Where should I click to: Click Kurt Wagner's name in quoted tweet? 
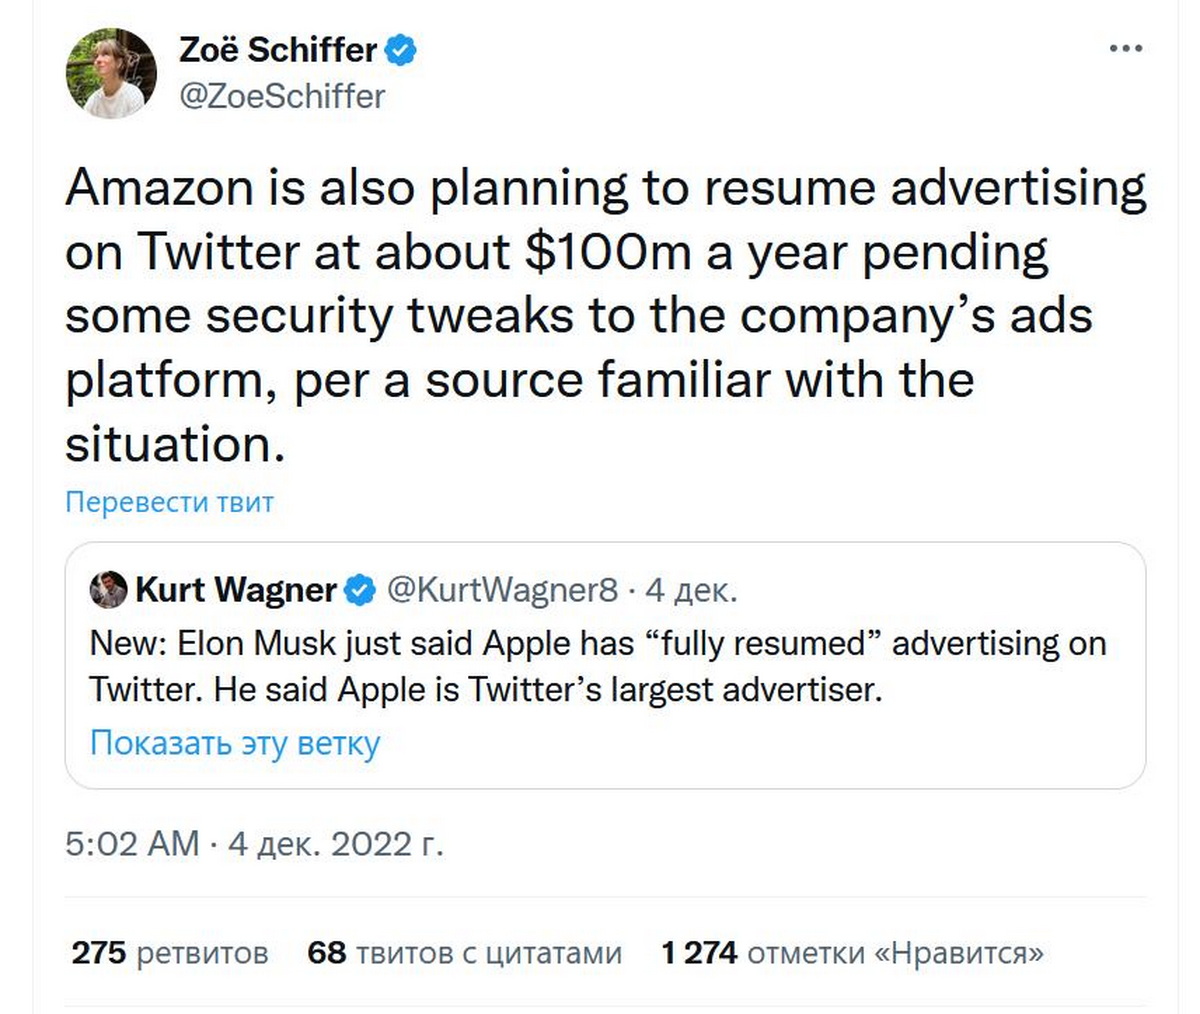pyautogui.click(x=235, y=590)
